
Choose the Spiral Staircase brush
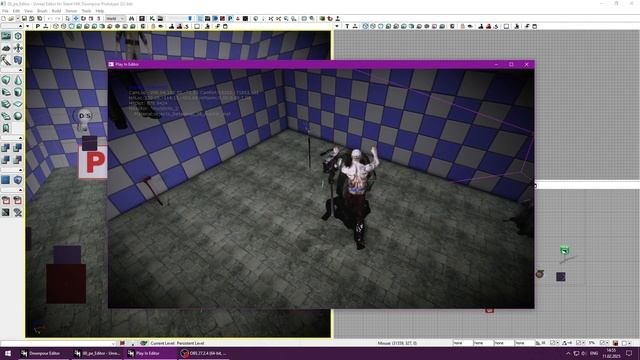pos(6,116)
